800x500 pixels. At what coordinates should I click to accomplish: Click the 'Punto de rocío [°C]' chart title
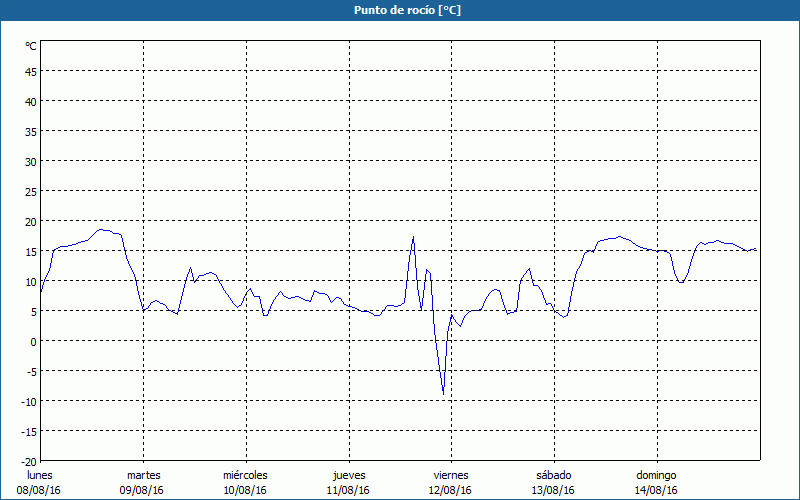pos(400,10)
